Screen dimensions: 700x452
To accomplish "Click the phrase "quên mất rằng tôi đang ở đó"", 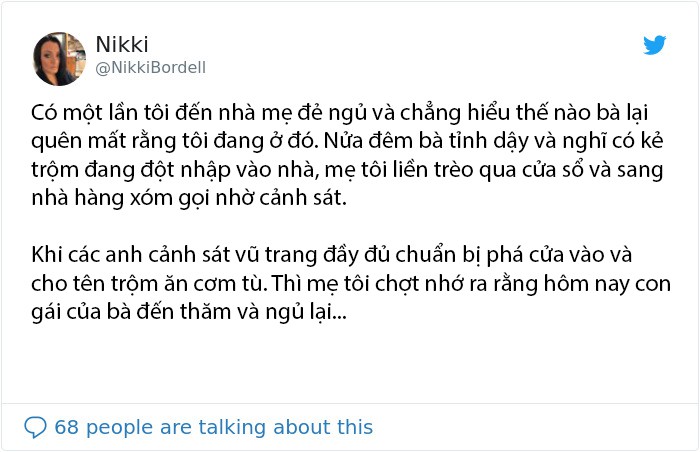I will click(x=175, y=141).
